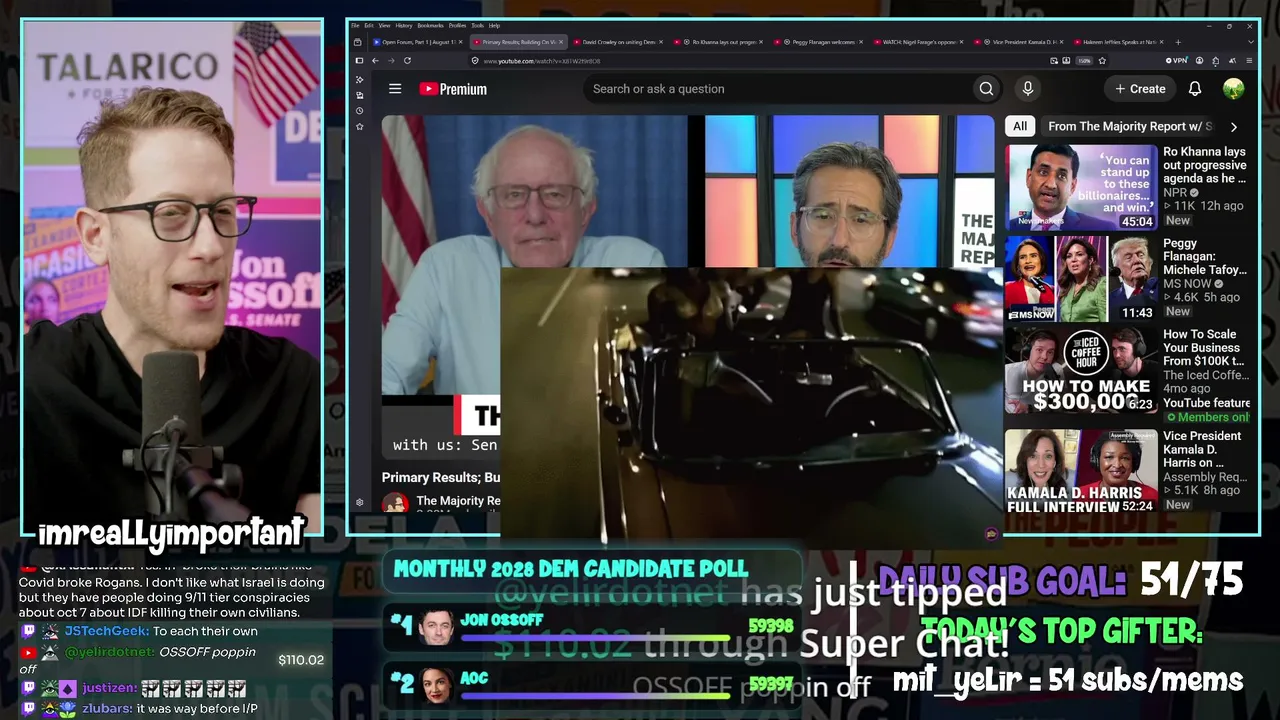The width and height of the screenshot is (1280, 720).
Task: Click JSTechGeek username in chat
Action: point(104,631)
